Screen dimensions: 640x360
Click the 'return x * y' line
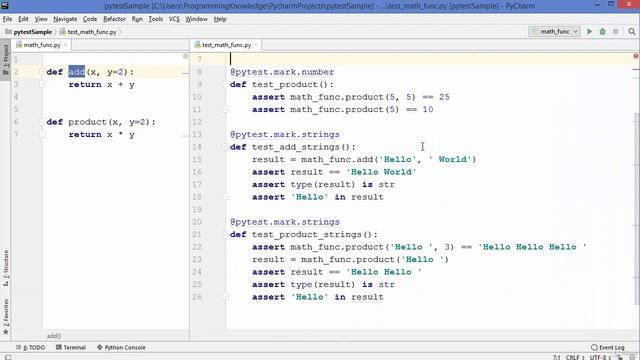coord(101,134)
